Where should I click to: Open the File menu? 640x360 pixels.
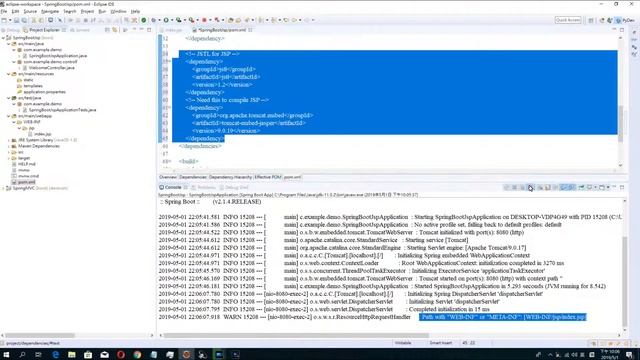pyautogui.click(x=4, y=11)
